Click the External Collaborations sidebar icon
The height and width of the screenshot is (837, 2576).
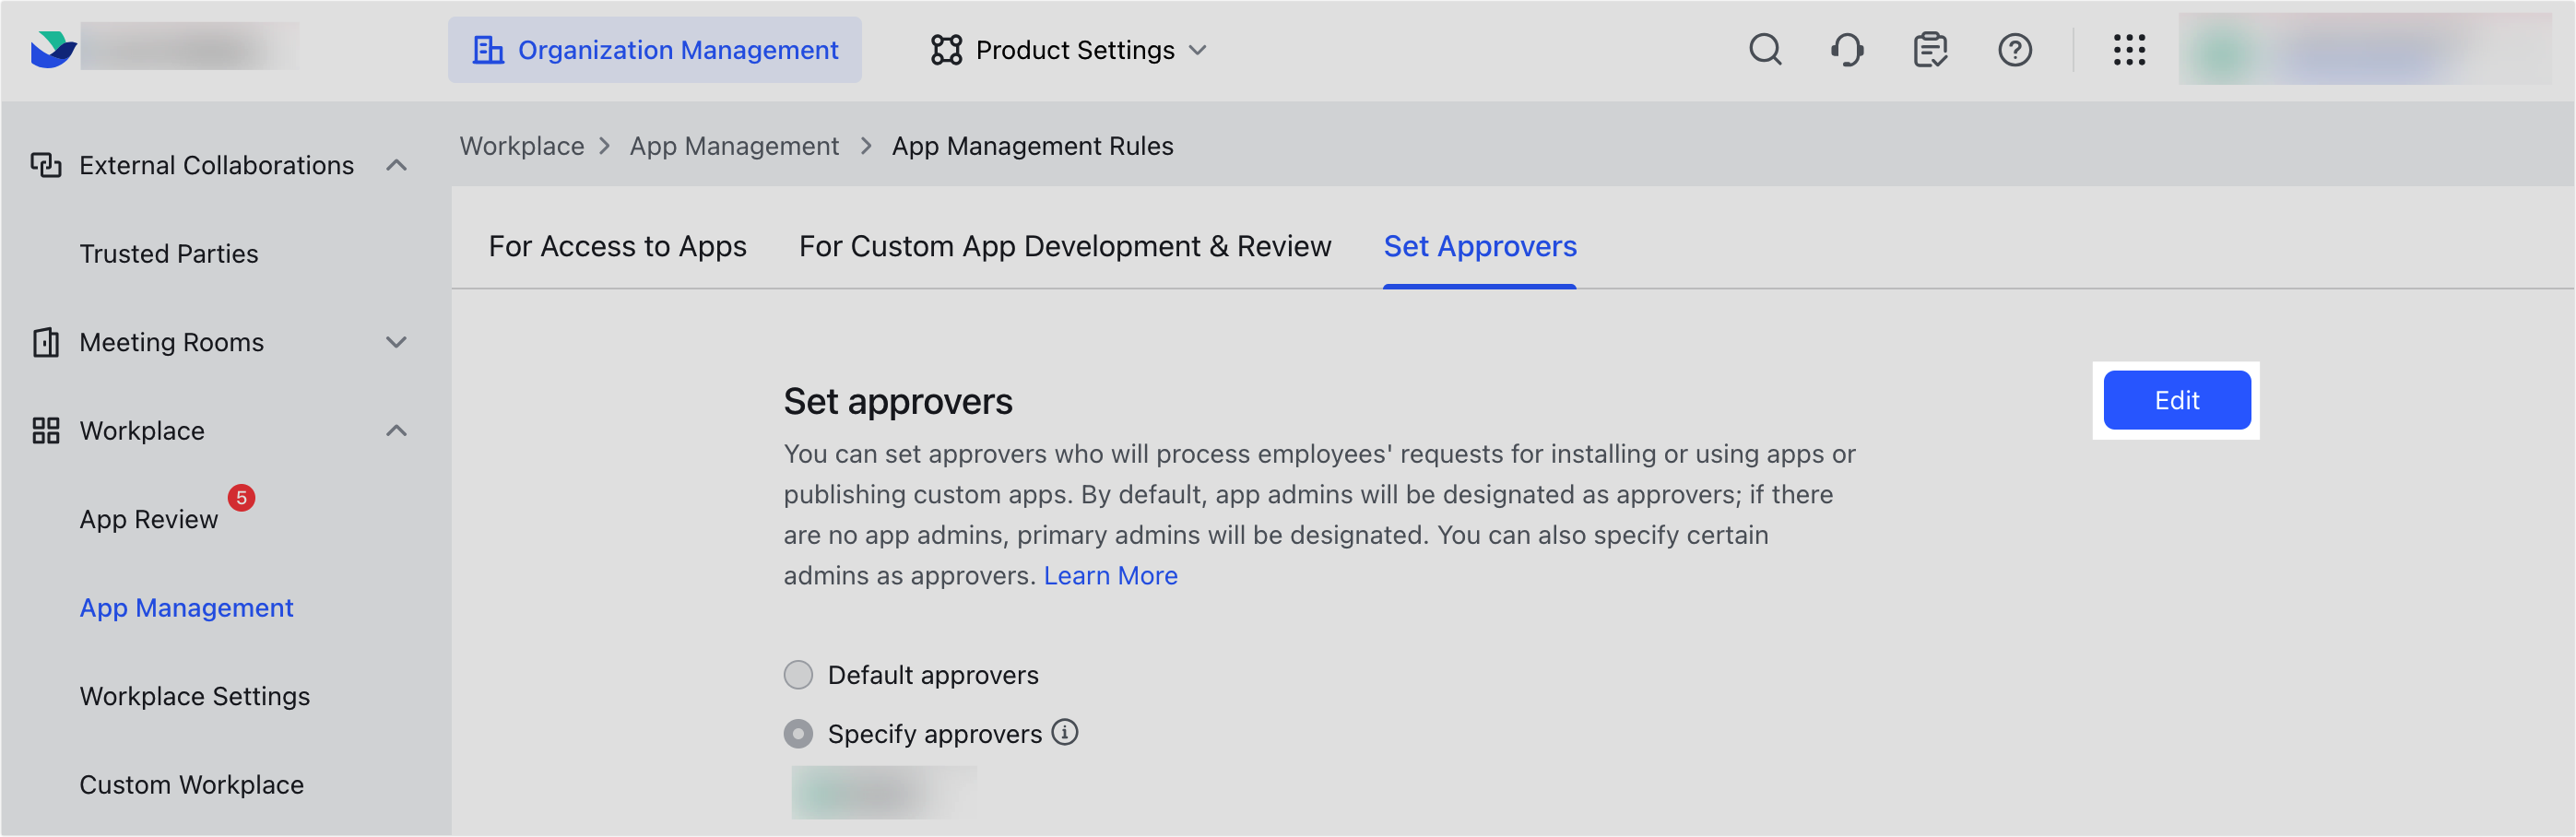45,165
